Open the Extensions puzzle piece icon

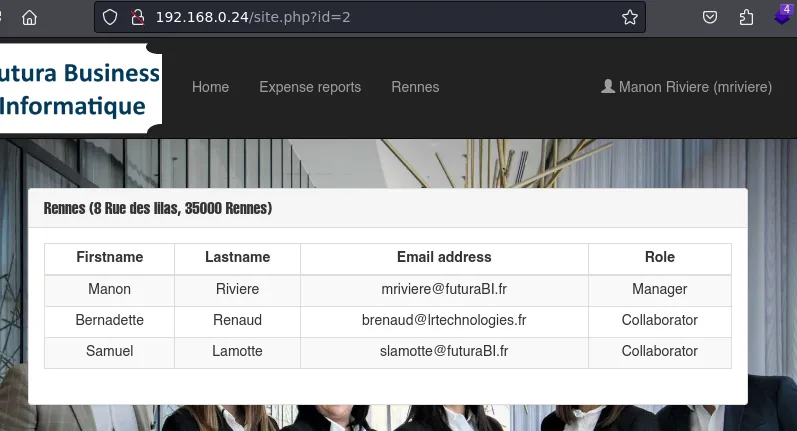(746, 17)
